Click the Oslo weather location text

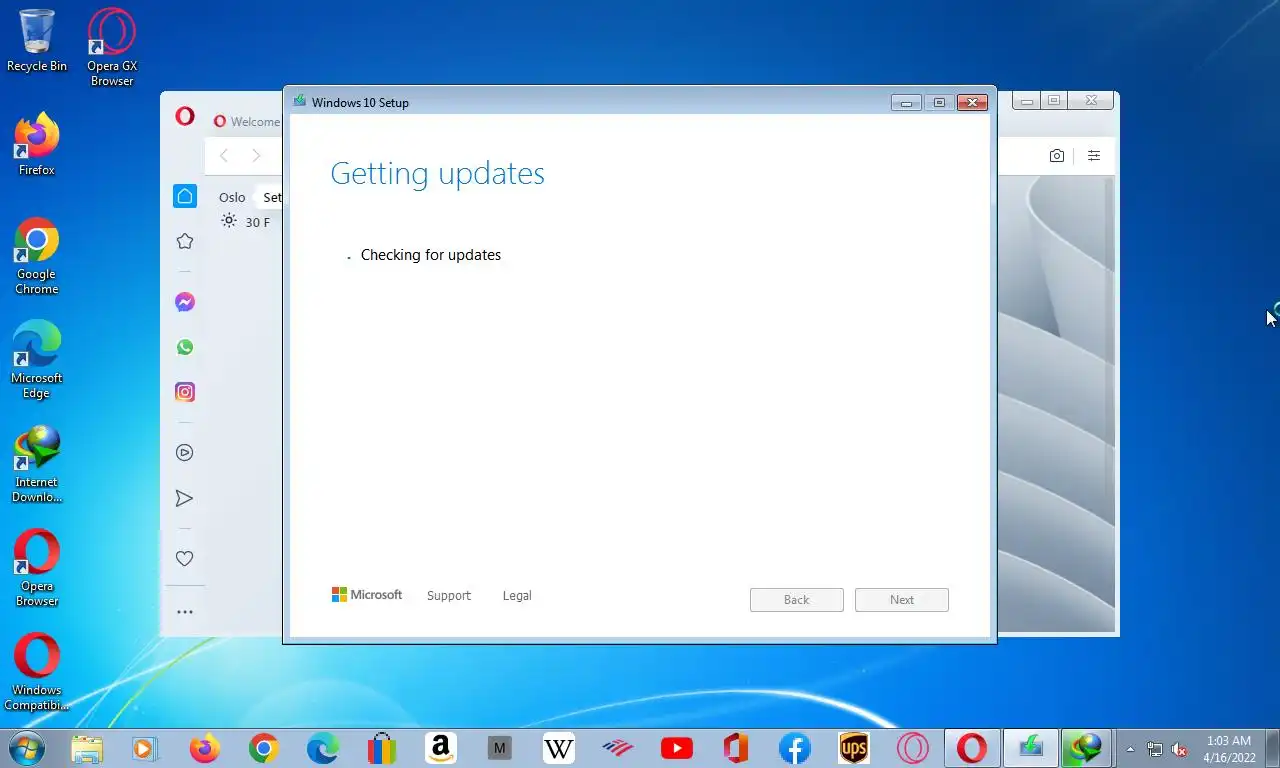tap(232, 198)
